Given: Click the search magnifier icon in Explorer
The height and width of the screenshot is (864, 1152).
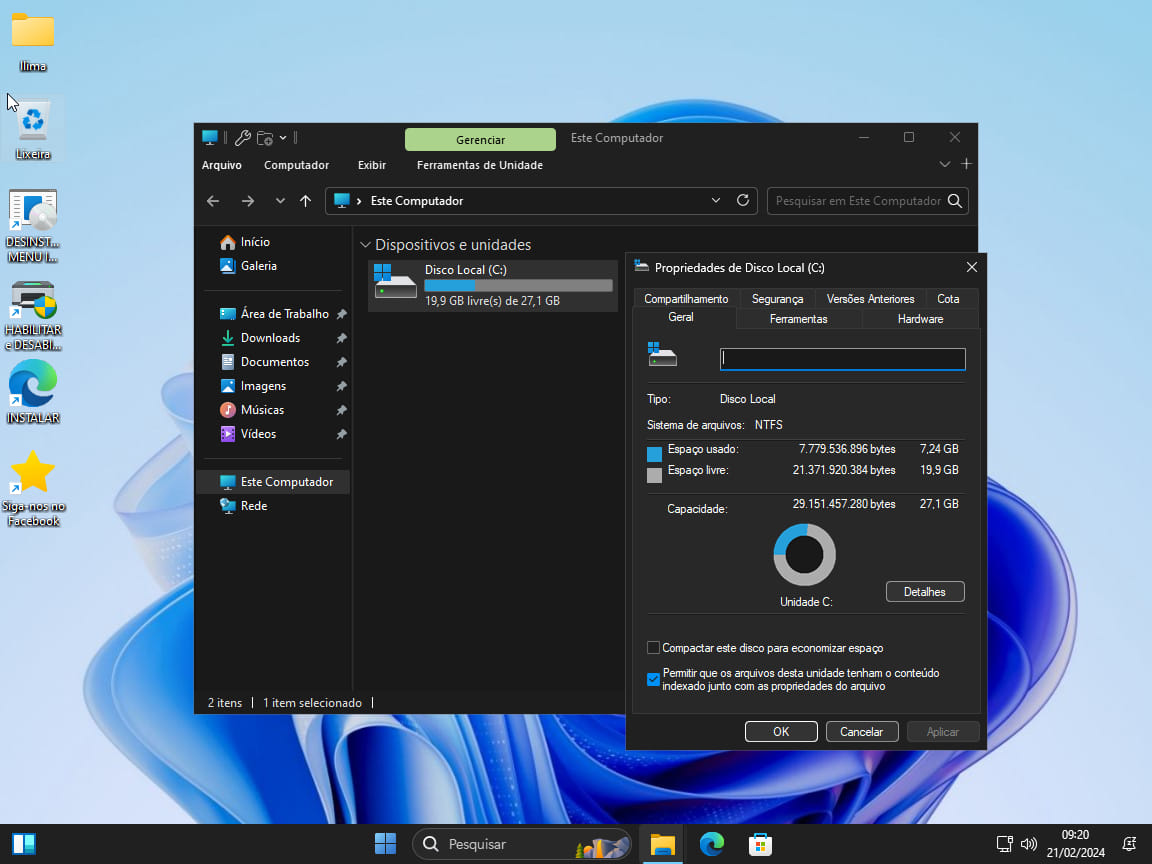Looking at the screenshot, I should 955,201.
